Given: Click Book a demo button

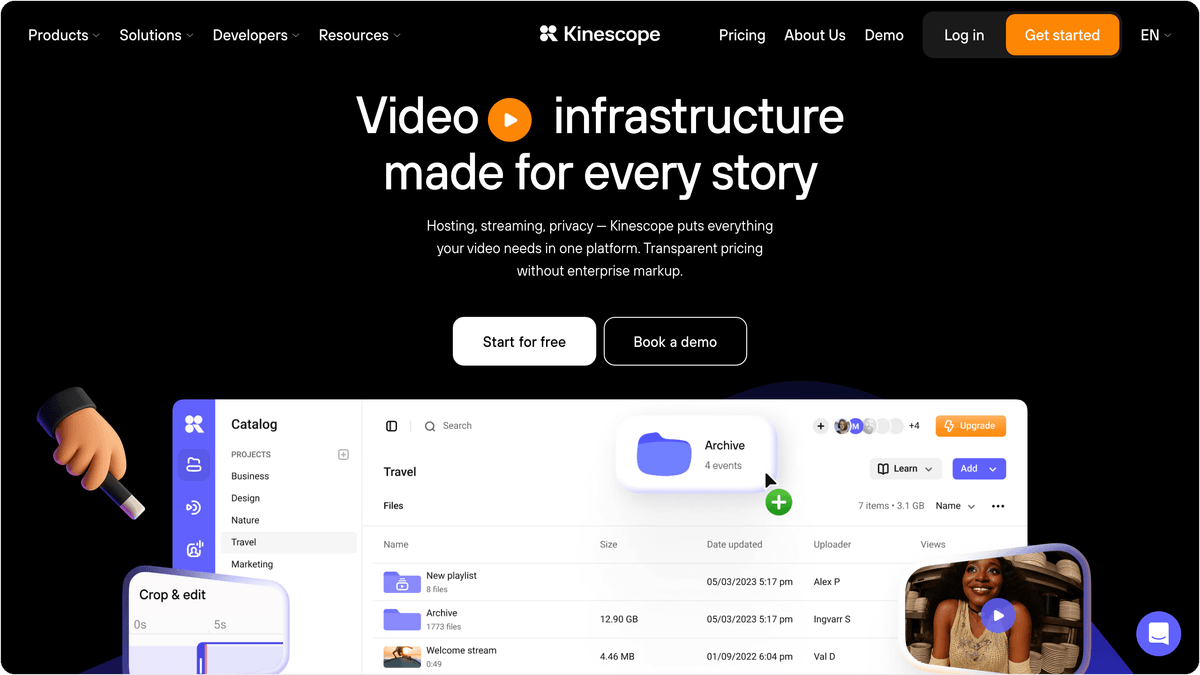Looking at the screenshot, I should pos(675,341).
